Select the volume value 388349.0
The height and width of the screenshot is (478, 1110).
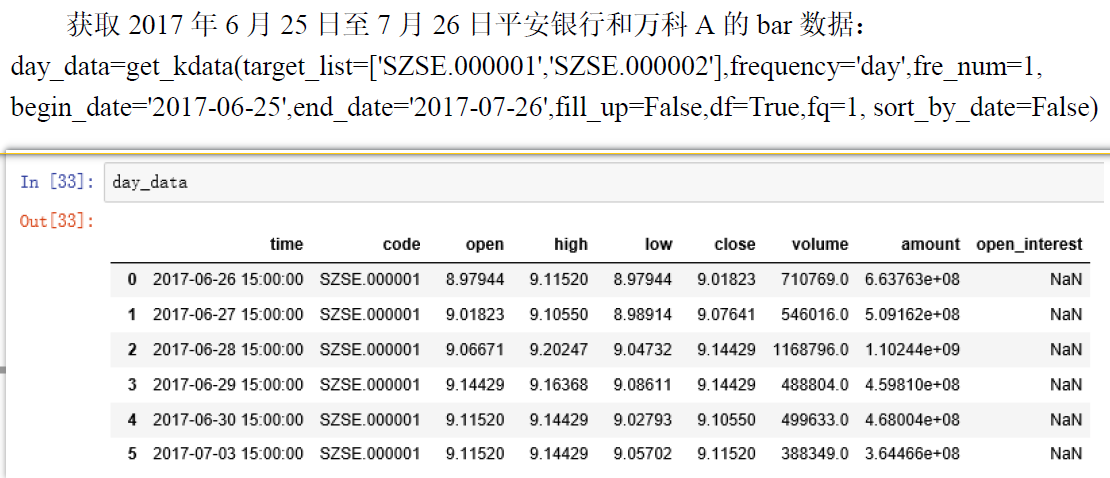(x=815, y=454)
